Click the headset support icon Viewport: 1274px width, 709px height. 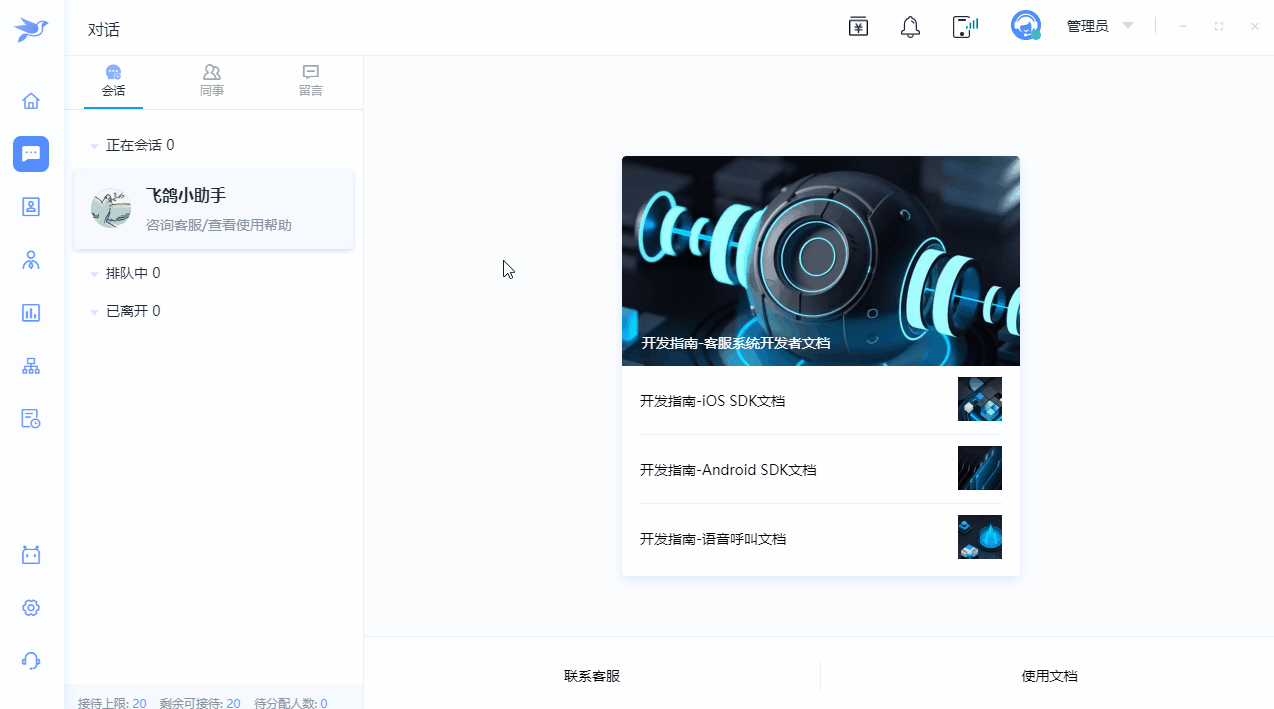31,661
